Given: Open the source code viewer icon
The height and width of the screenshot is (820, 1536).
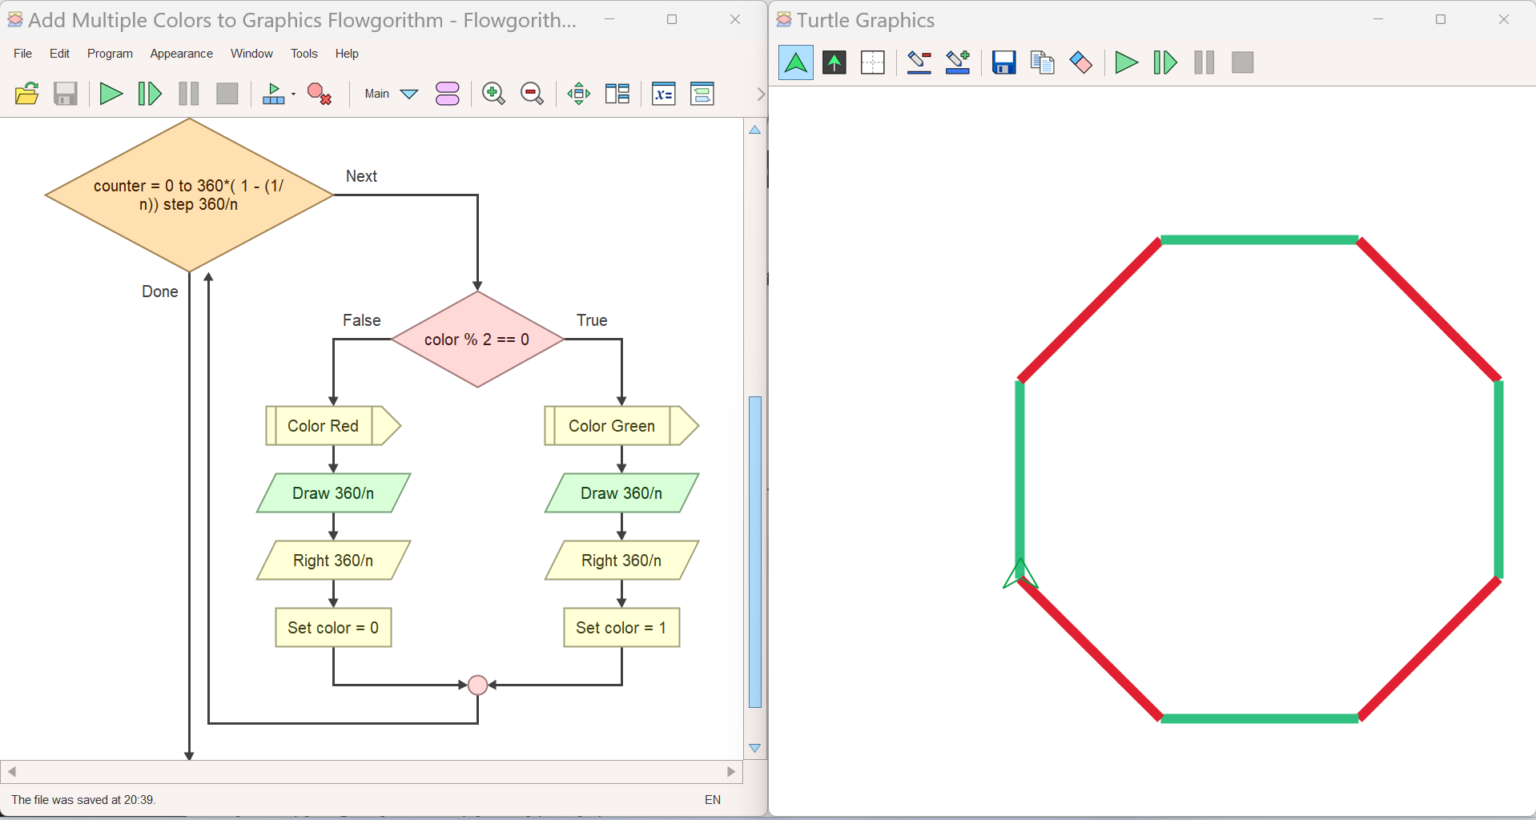Looking at the screenshot, I should (703, 94).
